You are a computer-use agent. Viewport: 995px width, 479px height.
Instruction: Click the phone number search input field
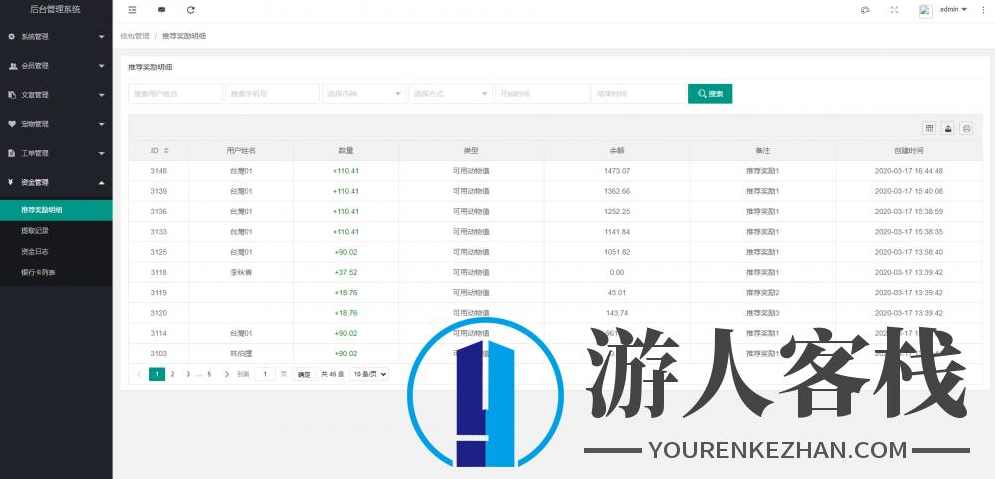272,93
